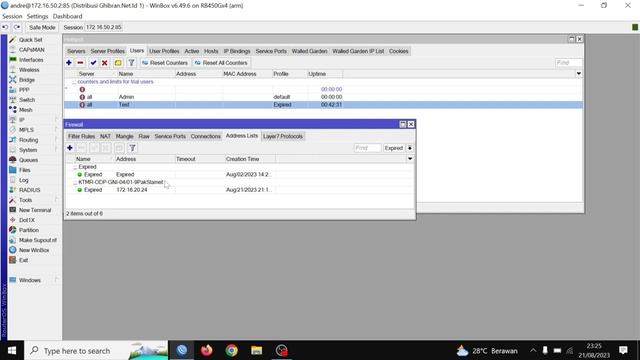Click the filter icon in Hotspot toolbar
Viewport: 640px width, 360px height.
point(131,63)
